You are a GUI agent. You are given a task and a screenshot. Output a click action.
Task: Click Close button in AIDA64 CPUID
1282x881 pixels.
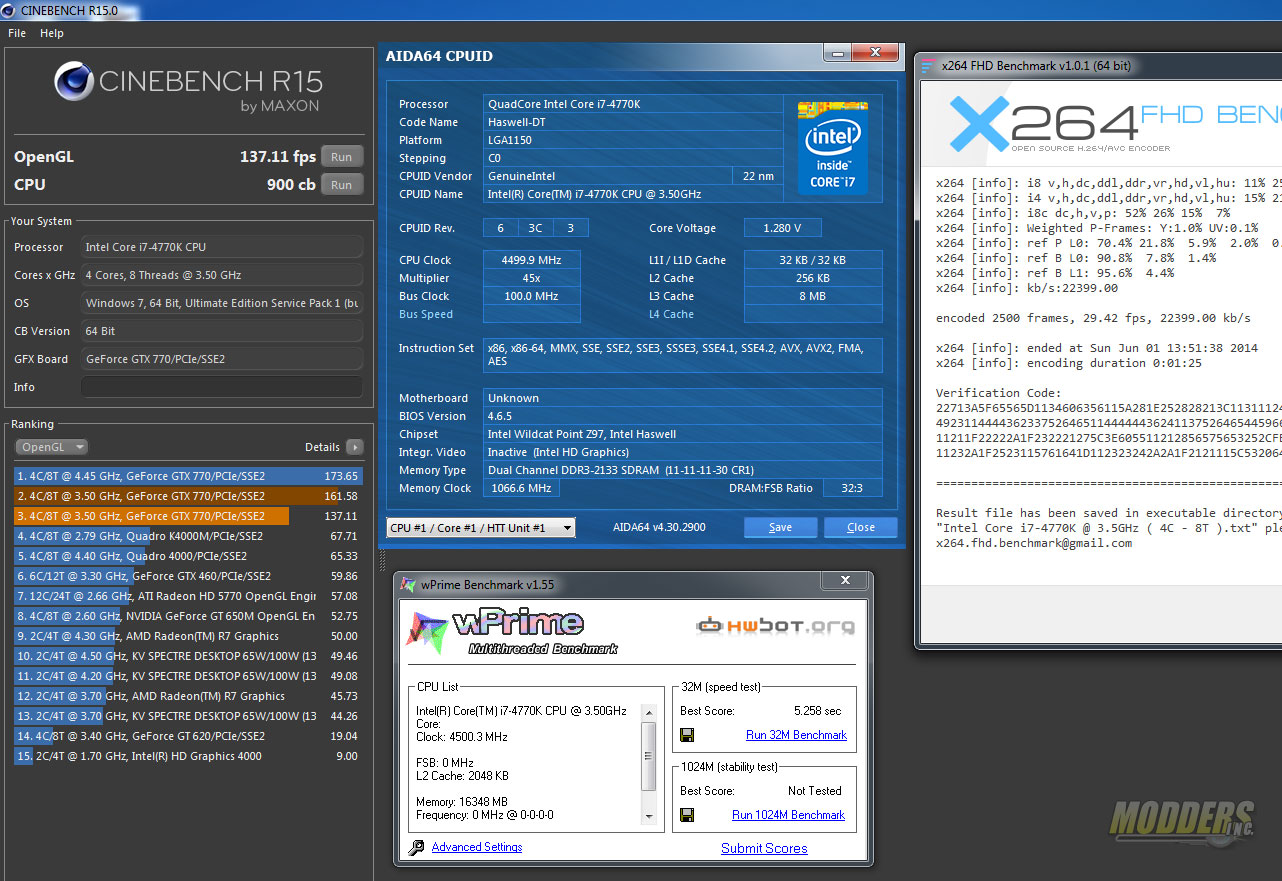860,527
